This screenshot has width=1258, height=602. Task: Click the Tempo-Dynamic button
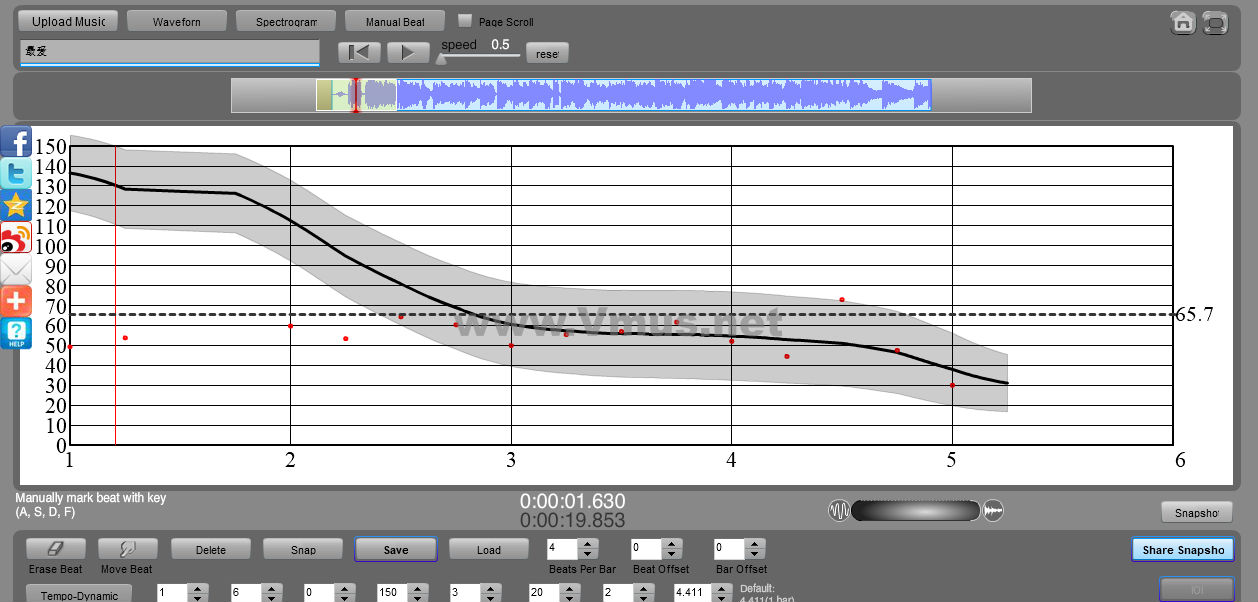[x=78, y=595]
